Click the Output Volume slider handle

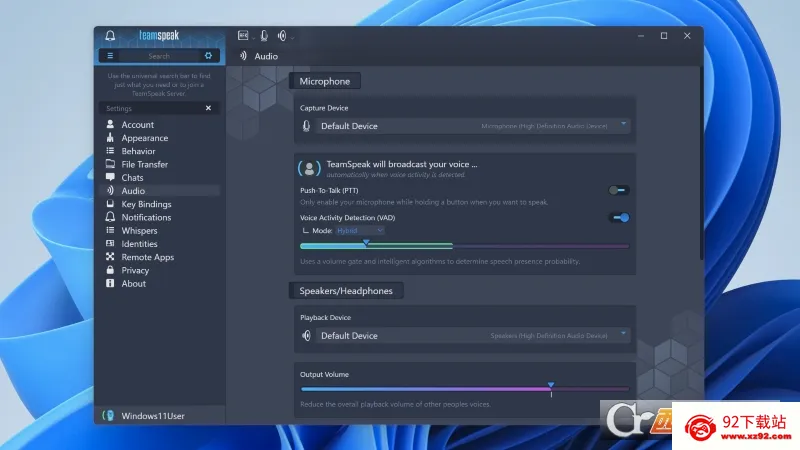coord(551,385)
